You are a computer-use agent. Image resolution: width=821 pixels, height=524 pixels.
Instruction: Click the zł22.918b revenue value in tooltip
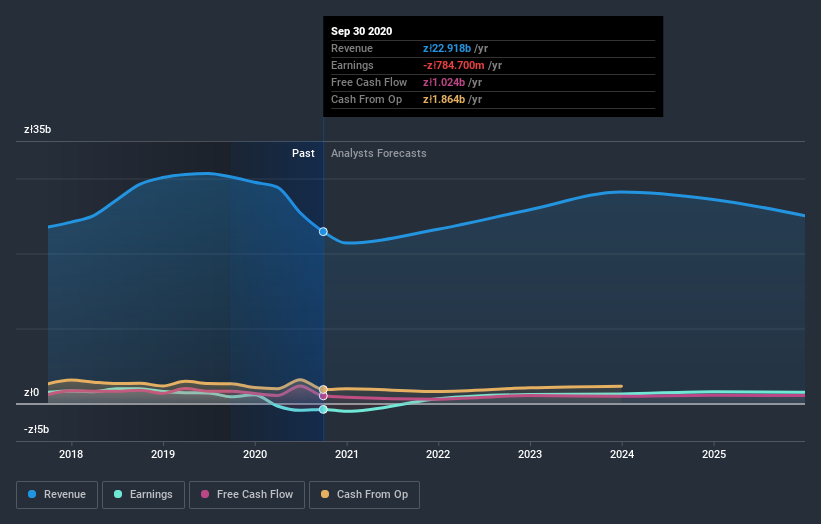click(447, 48)
